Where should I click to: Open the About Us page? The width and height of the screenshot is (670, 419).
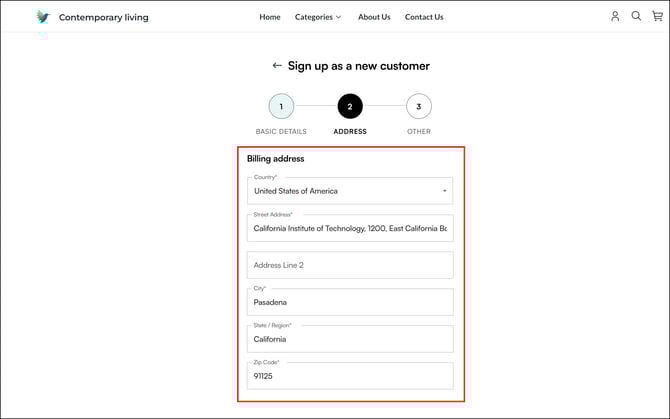pyautogui.click(x=374, y=17)
